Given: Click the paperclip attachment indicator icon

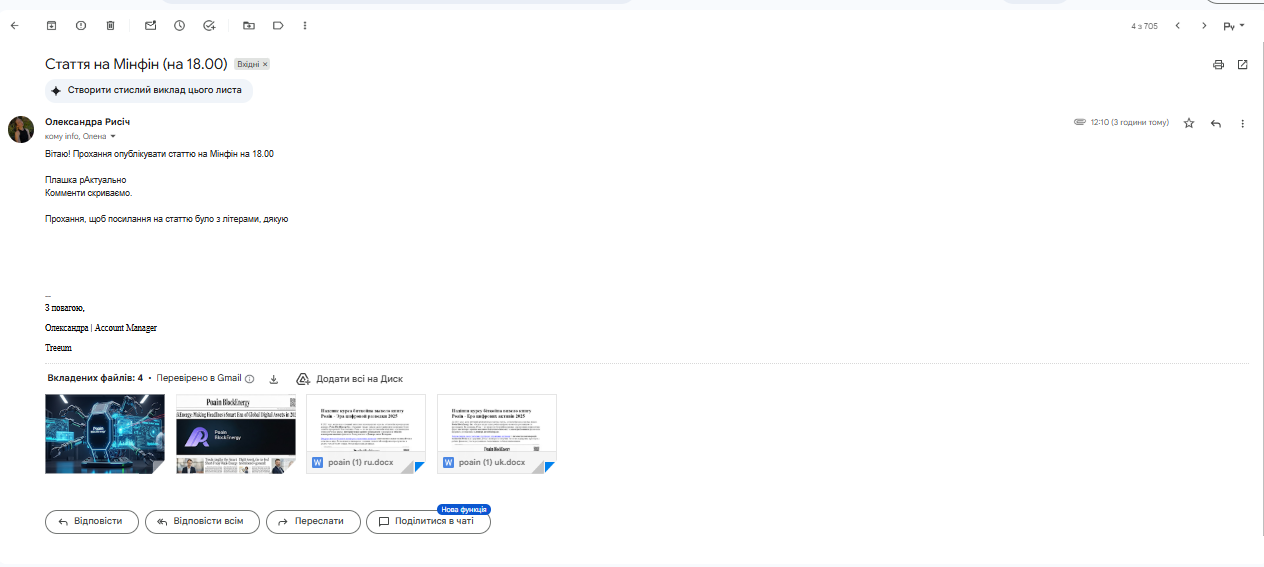Looking at the screenshot, I should [1079, 123].
